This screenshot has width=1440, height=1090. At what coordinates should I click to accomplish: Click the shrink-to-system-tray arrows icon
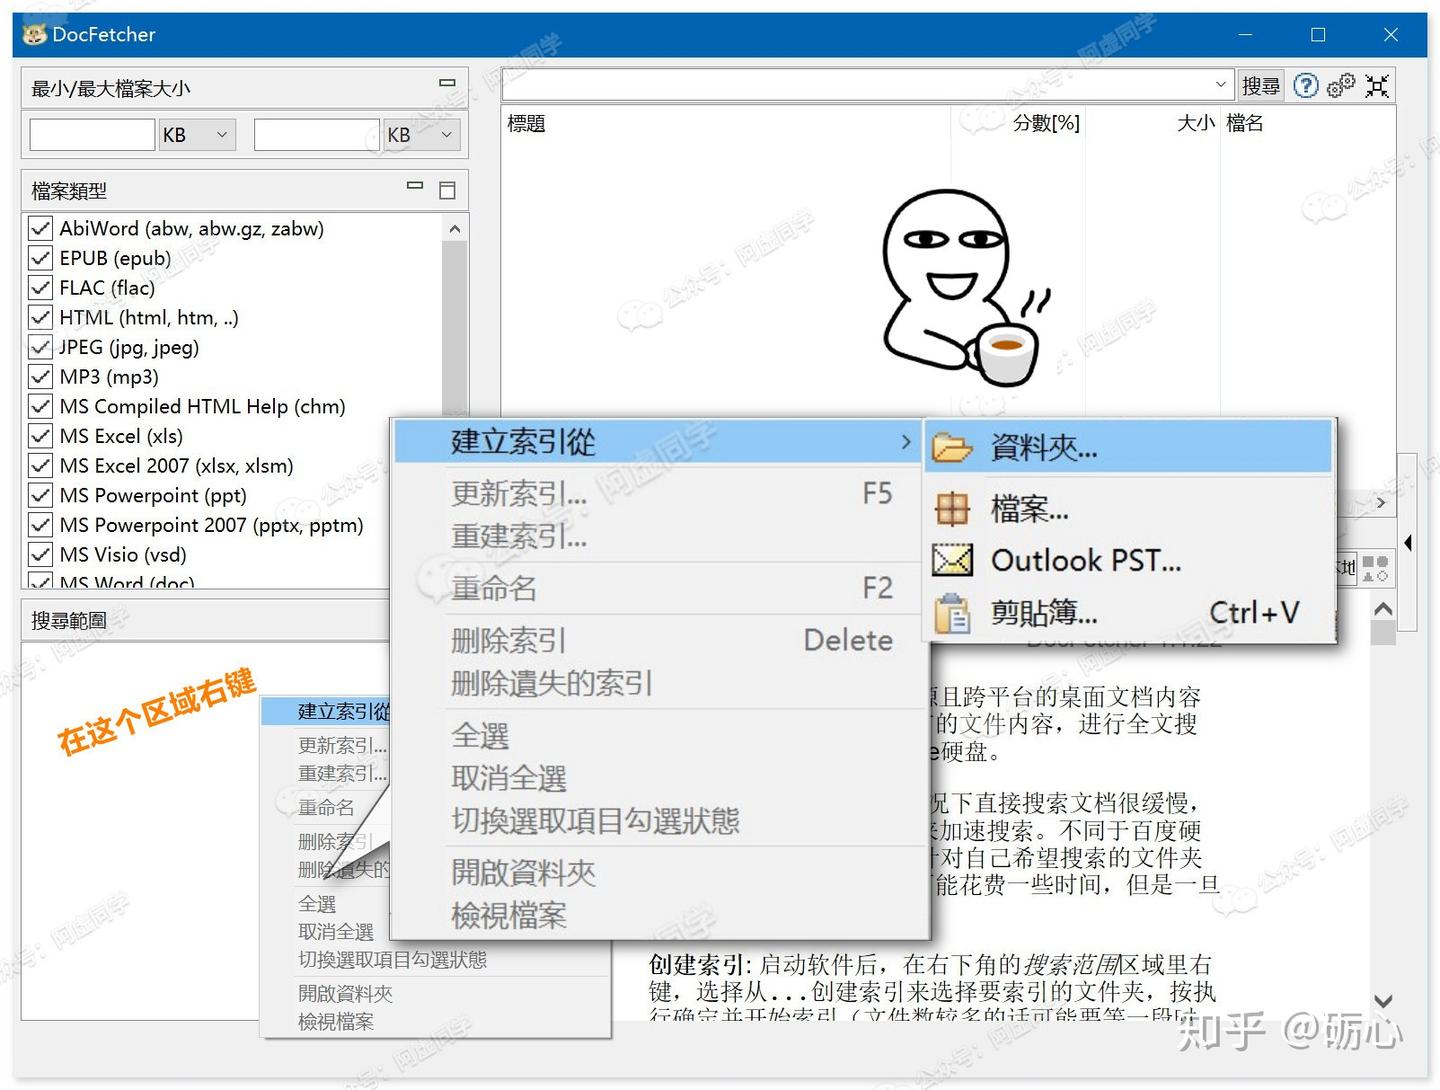(1377, 87)
